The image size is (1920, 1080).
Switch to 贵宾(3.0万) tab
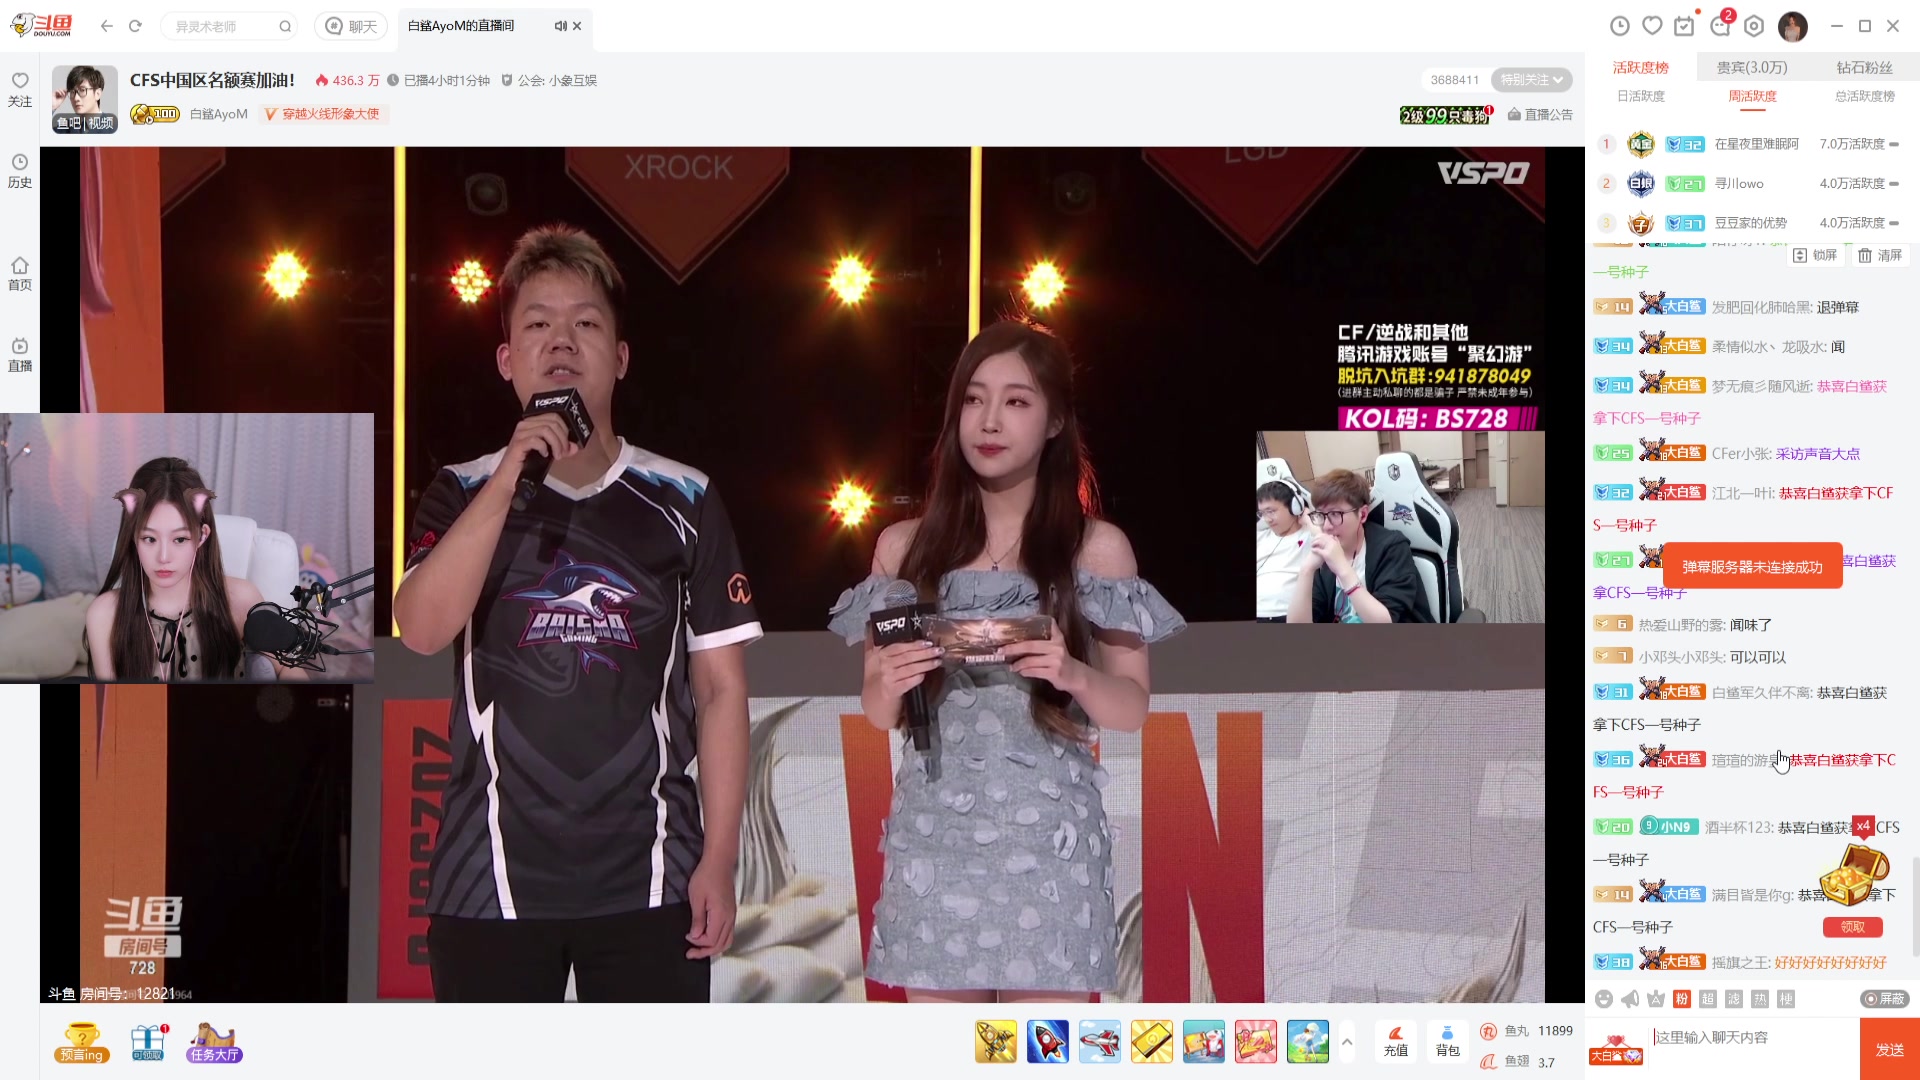[1752, 67]
